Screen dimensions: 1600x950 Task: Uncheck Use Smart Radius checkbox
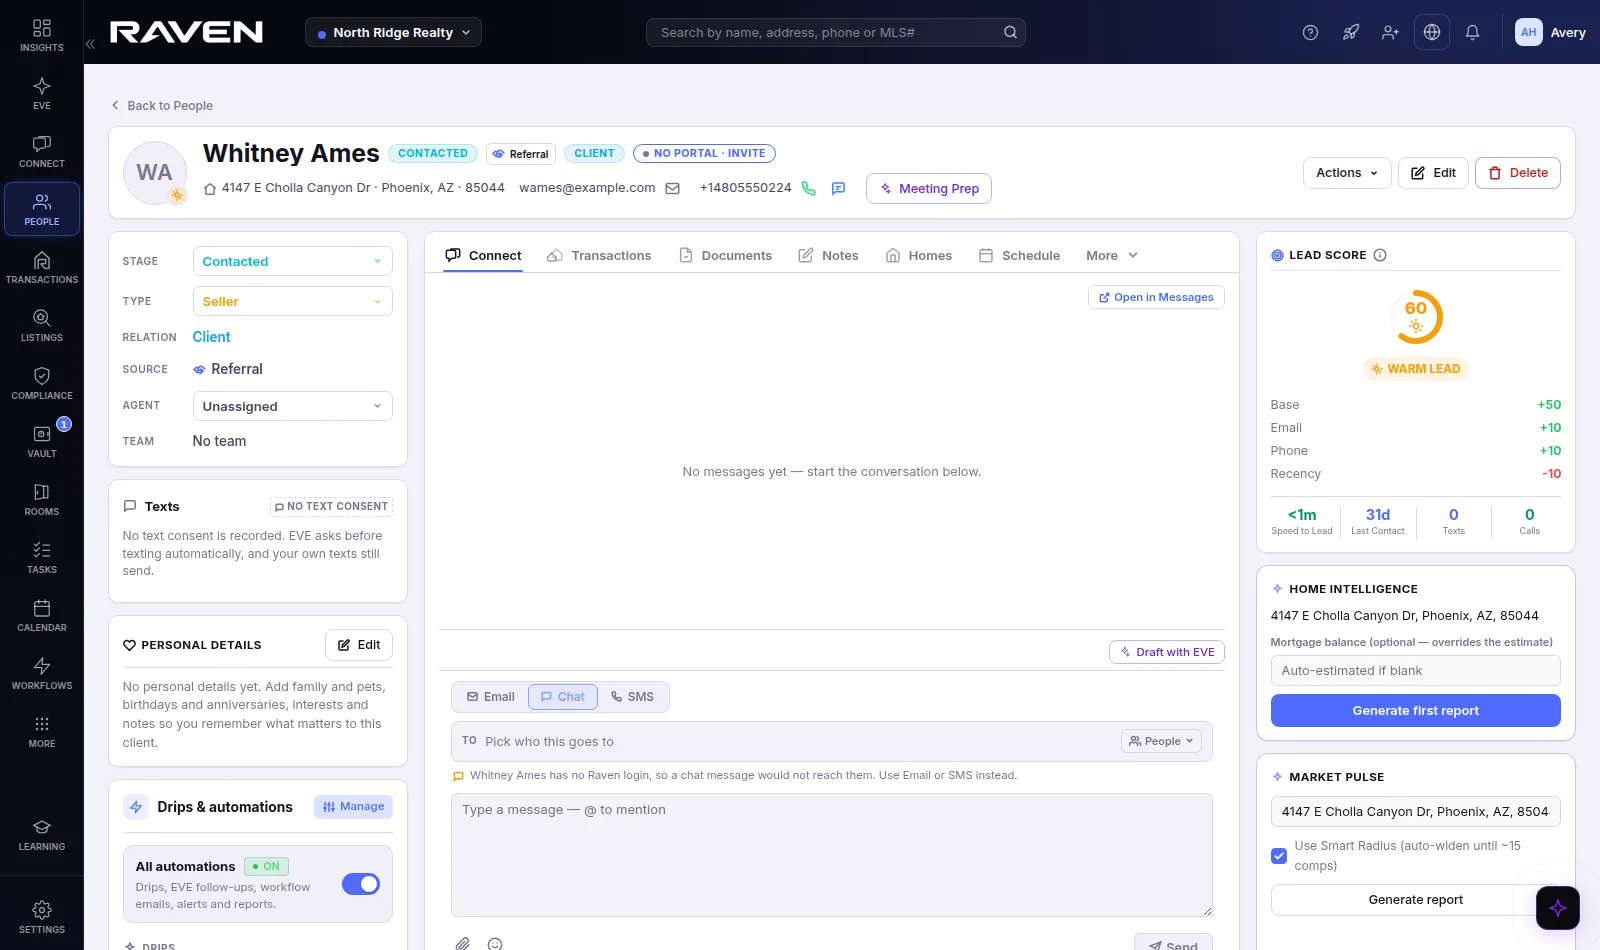tap(1279, 856)
